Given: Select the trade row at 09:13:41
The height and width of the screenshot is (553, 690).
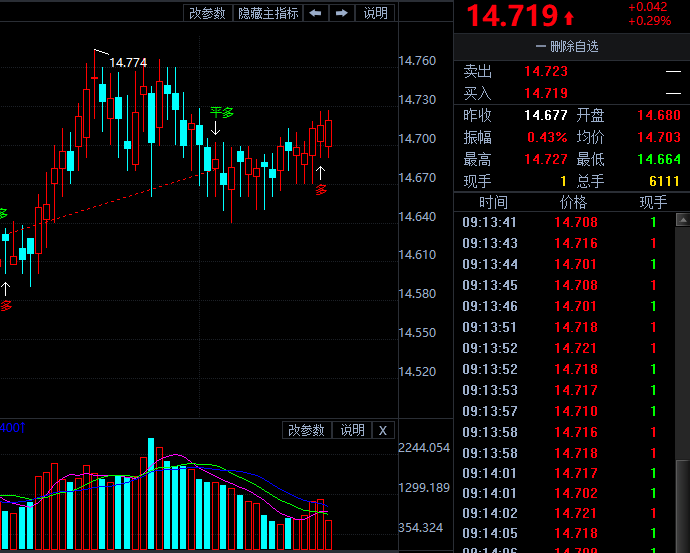Looking at the screenshot, I should pyautogui.click(x=564, y=222).
